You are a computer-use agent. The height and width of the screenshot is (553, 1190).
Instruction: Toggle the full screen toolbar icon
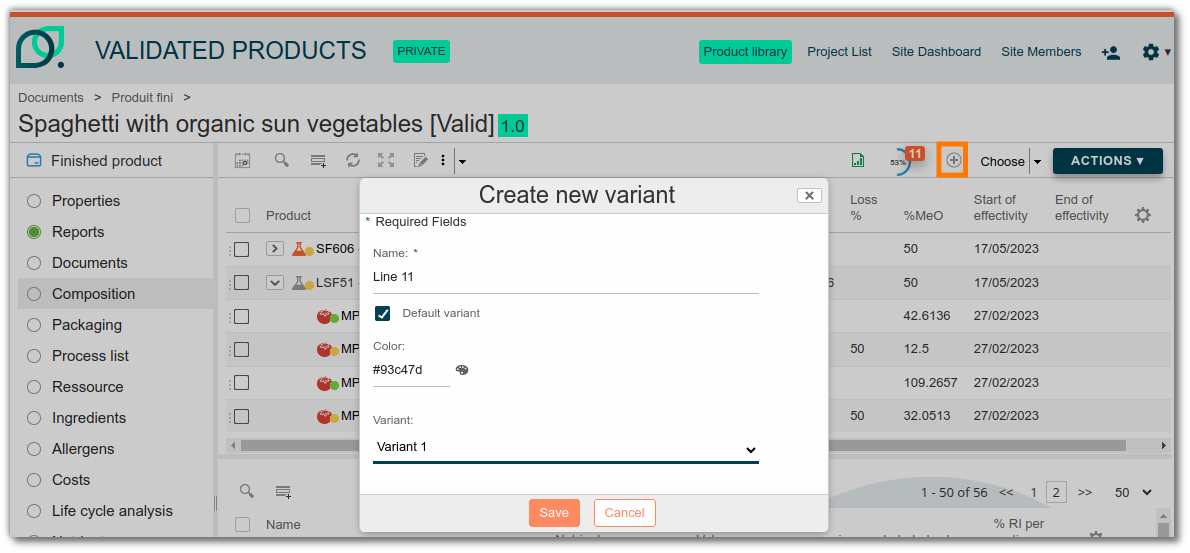point(386,160)
